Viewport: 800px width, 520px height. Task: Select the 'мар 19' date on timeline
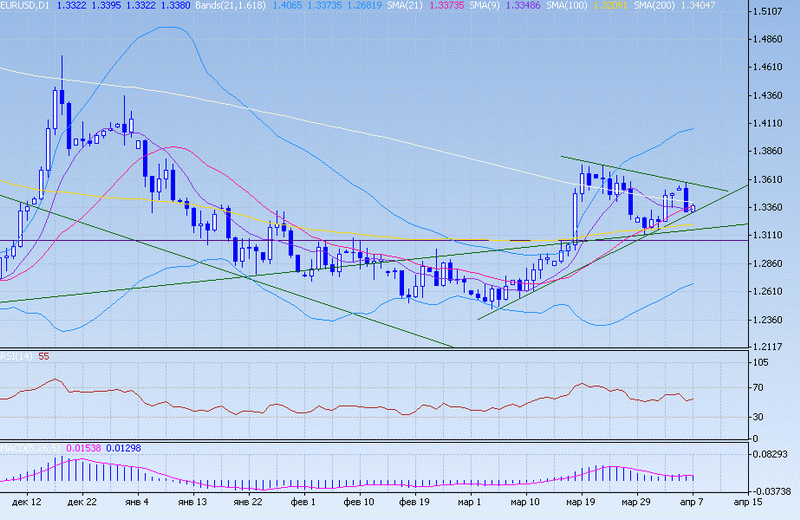click(577, 502)
